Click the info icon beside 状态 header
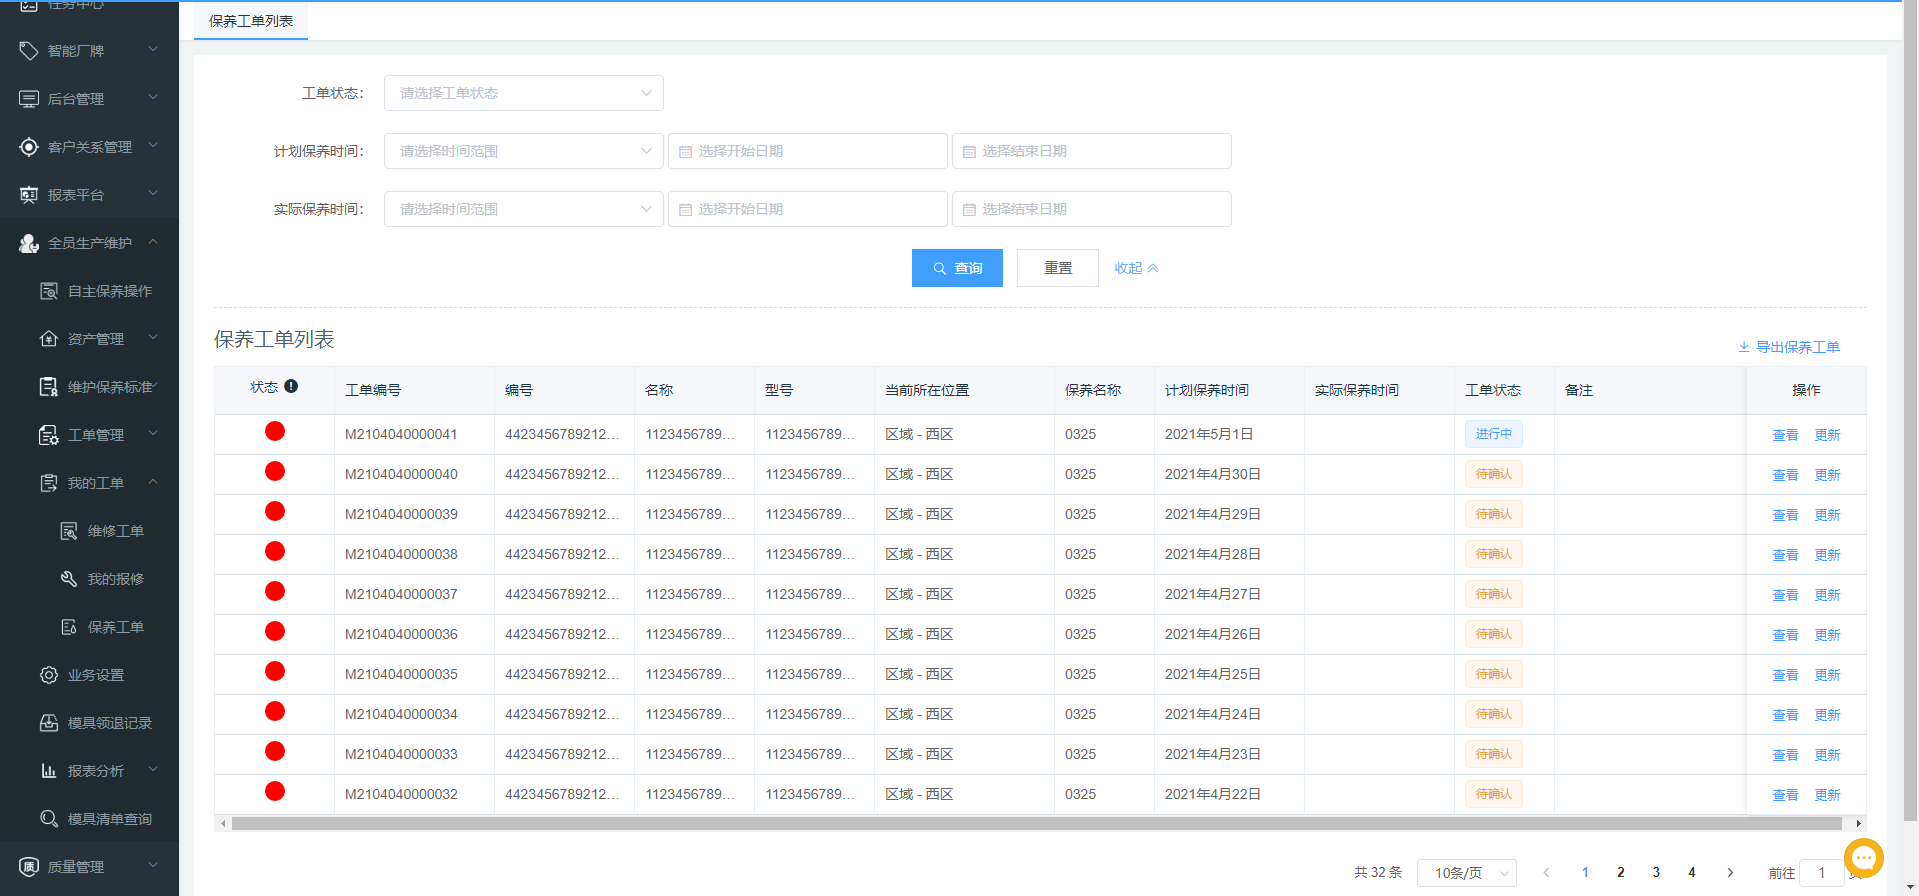1919x896 pixels. pyautogui.click(x=291, y=387)
